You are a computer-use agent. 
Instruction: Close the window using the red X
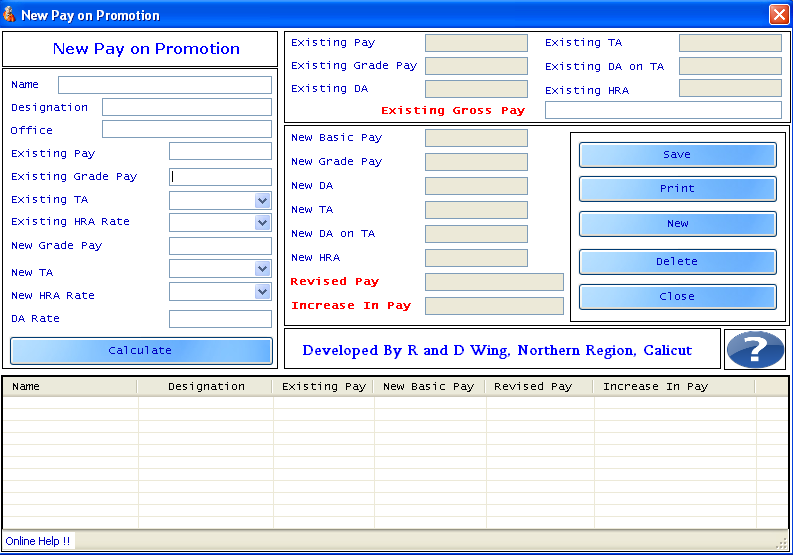(x=779, y=14)
